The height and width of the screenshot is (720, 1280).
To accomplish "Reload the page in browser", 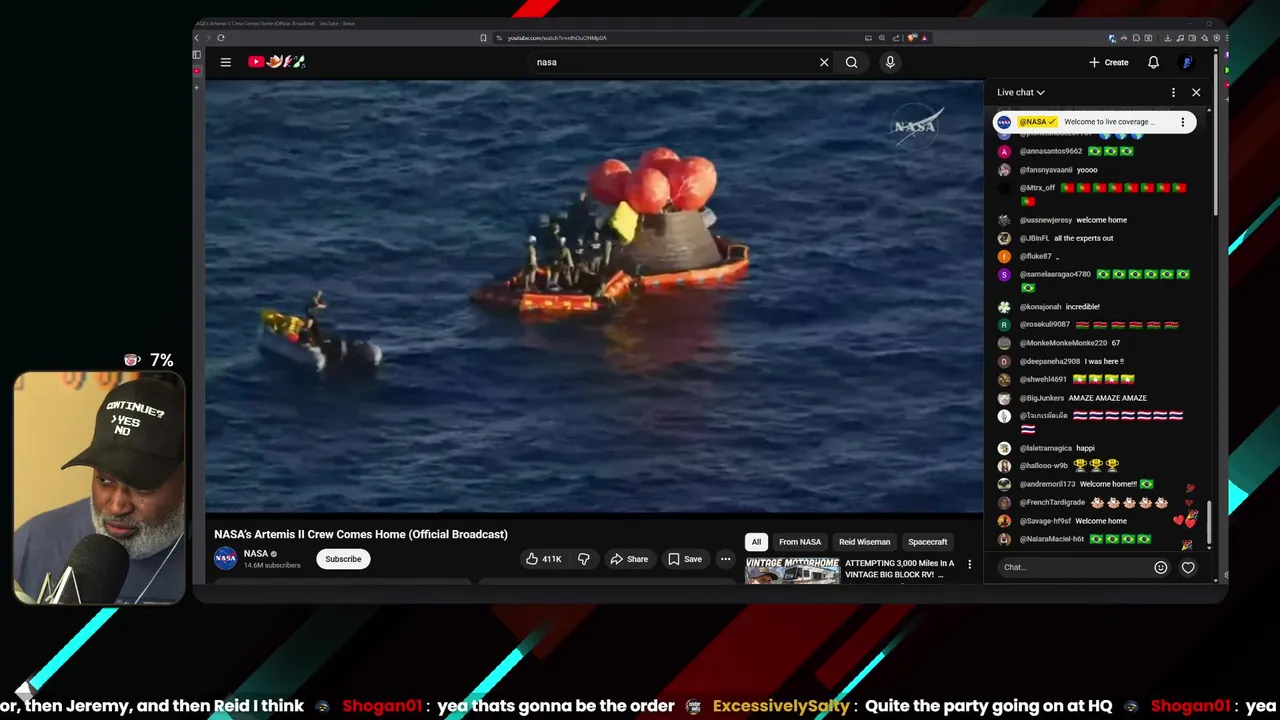I will coord(220,38).
